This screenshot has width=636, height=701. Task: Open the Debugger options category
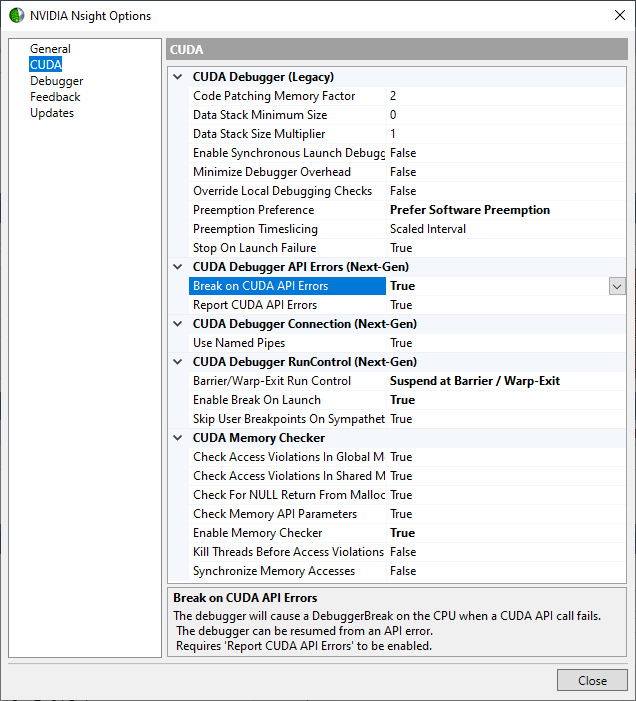[56, 81]
